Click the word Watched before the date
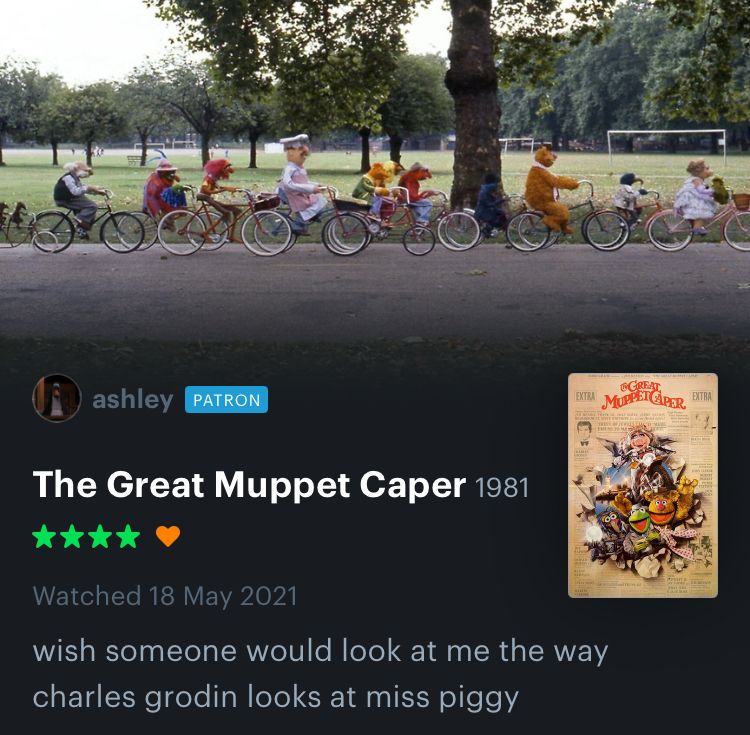 pyautogui.click(x=87, y=596)
